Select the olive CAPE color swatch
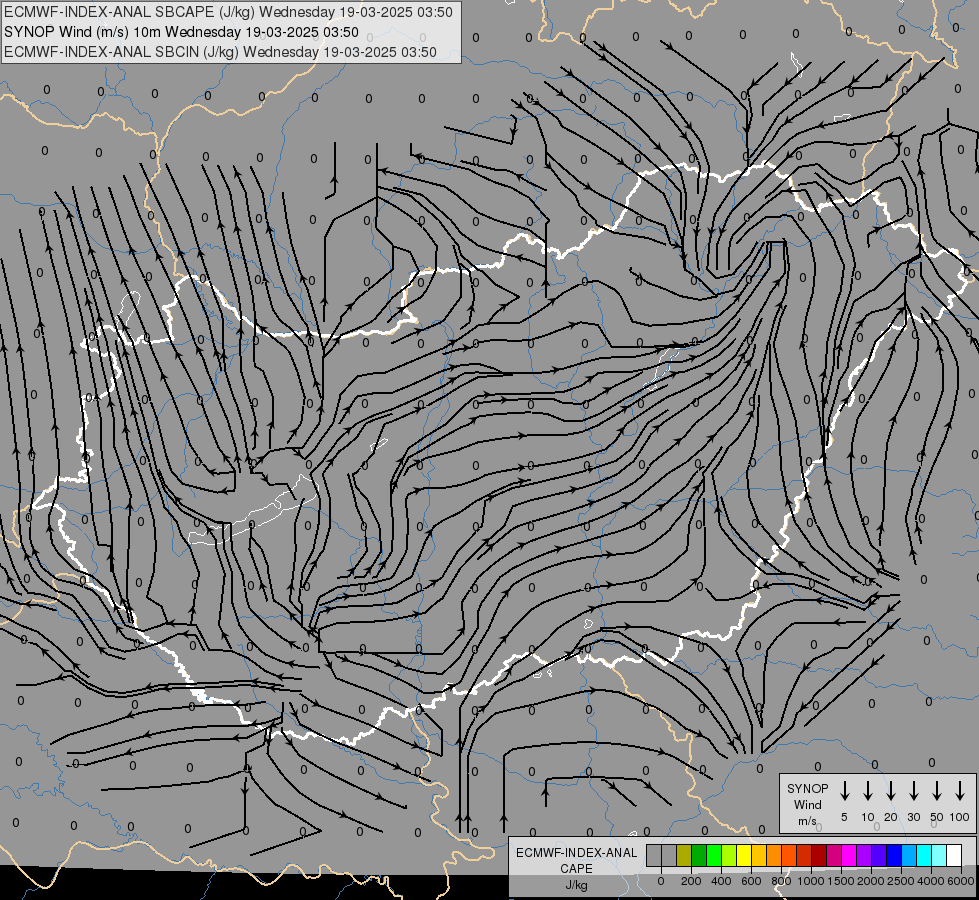Viewport: 979px width, 900px height. [684, 855]
